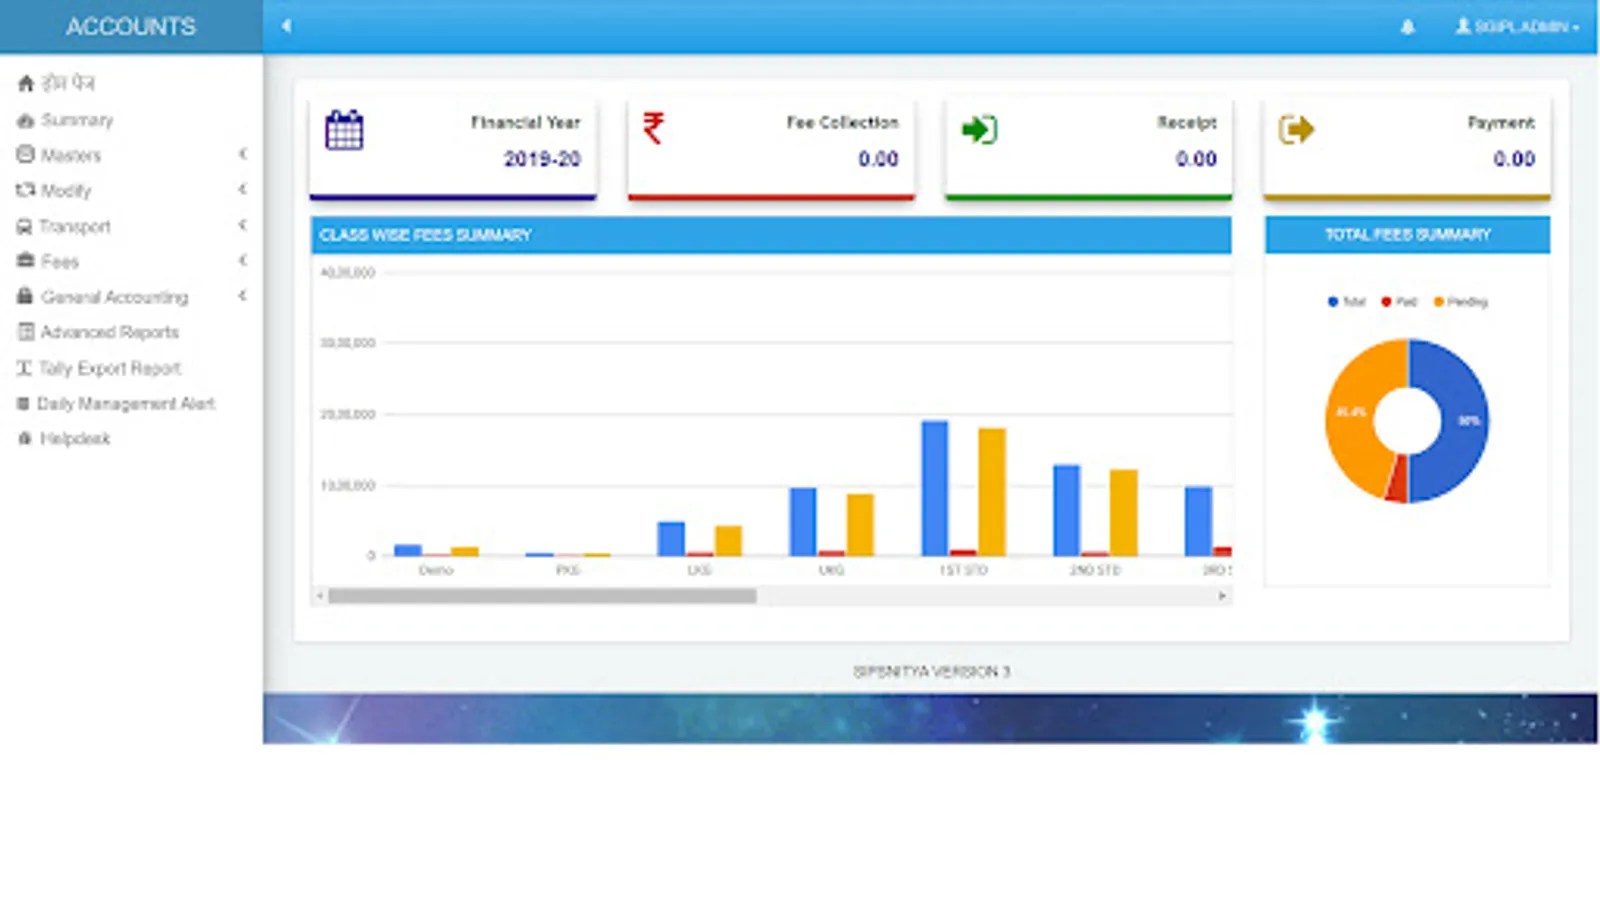Click the yellow bar for UKG
This screenshot has width=1600, height=900.
(x=860, y=525)
